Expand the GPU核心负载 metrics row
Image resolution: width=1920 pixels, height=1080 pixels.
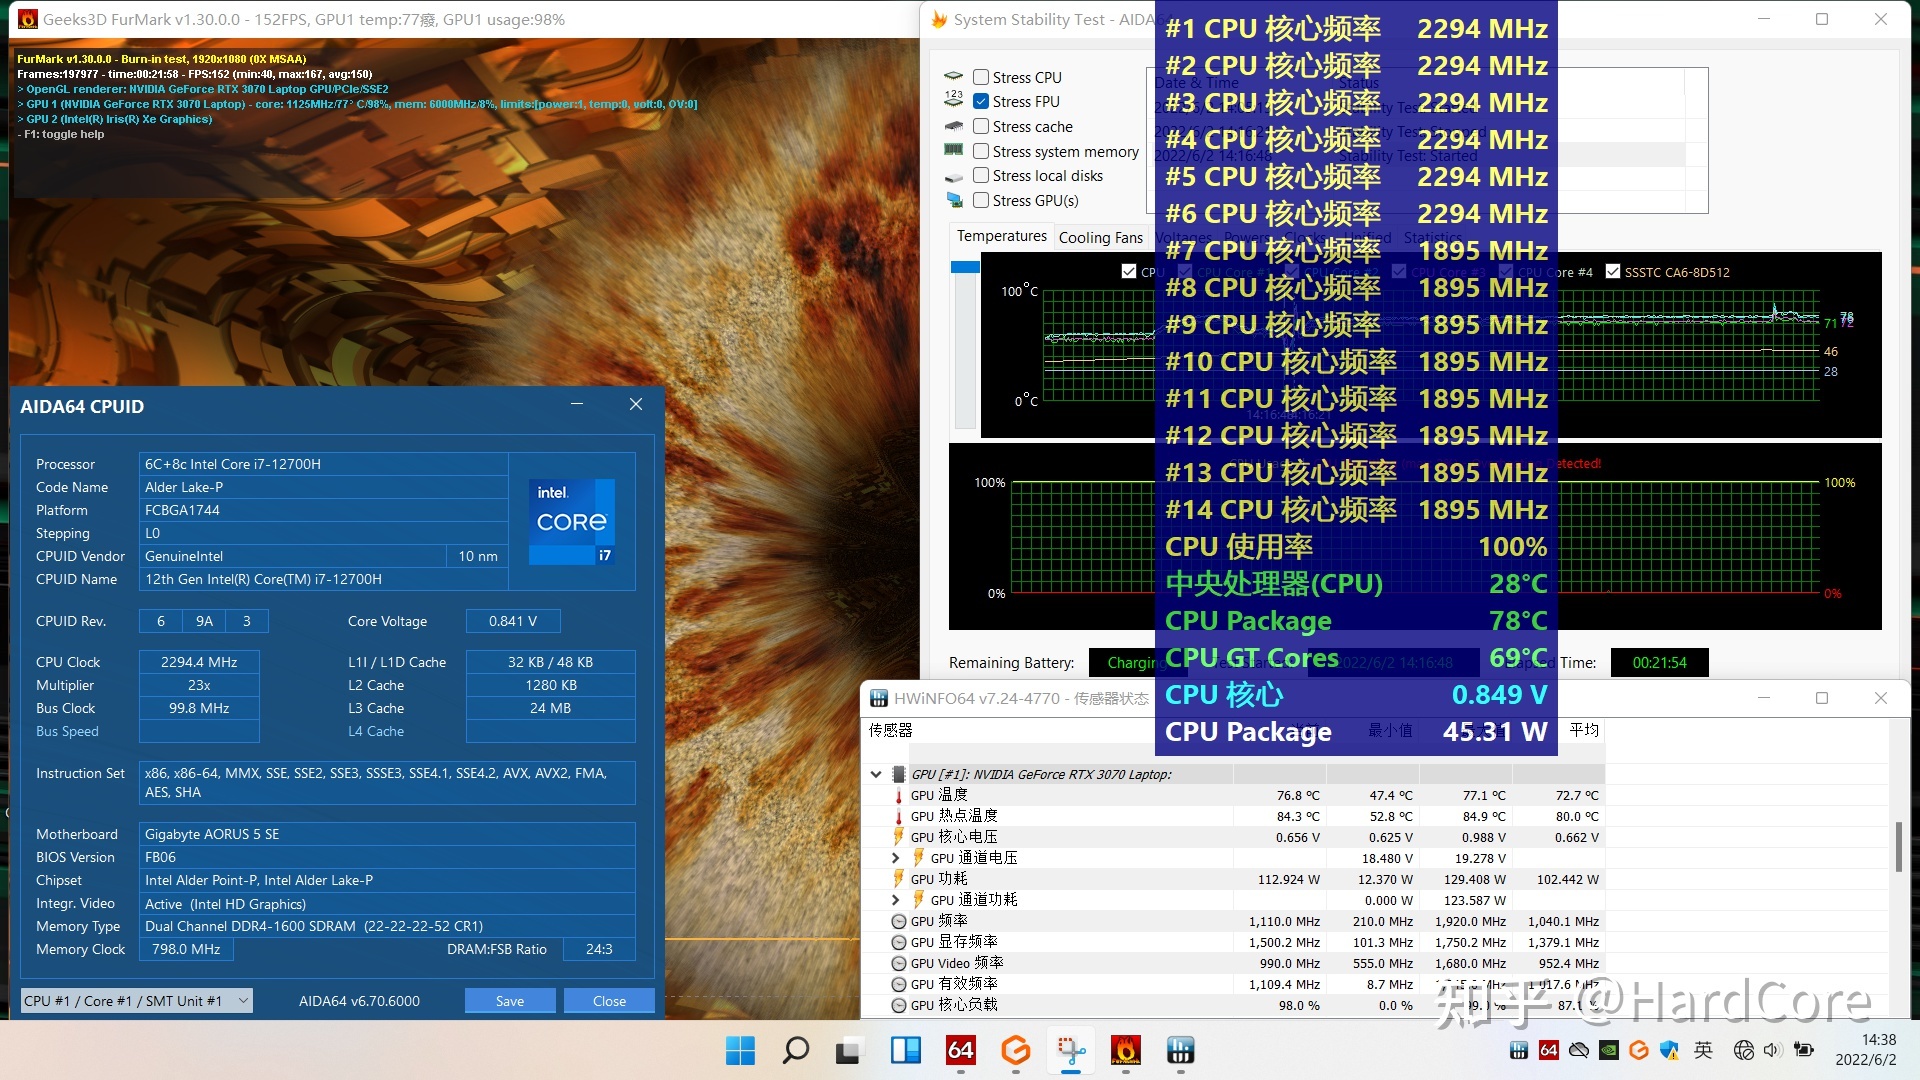click(884, 1005)
